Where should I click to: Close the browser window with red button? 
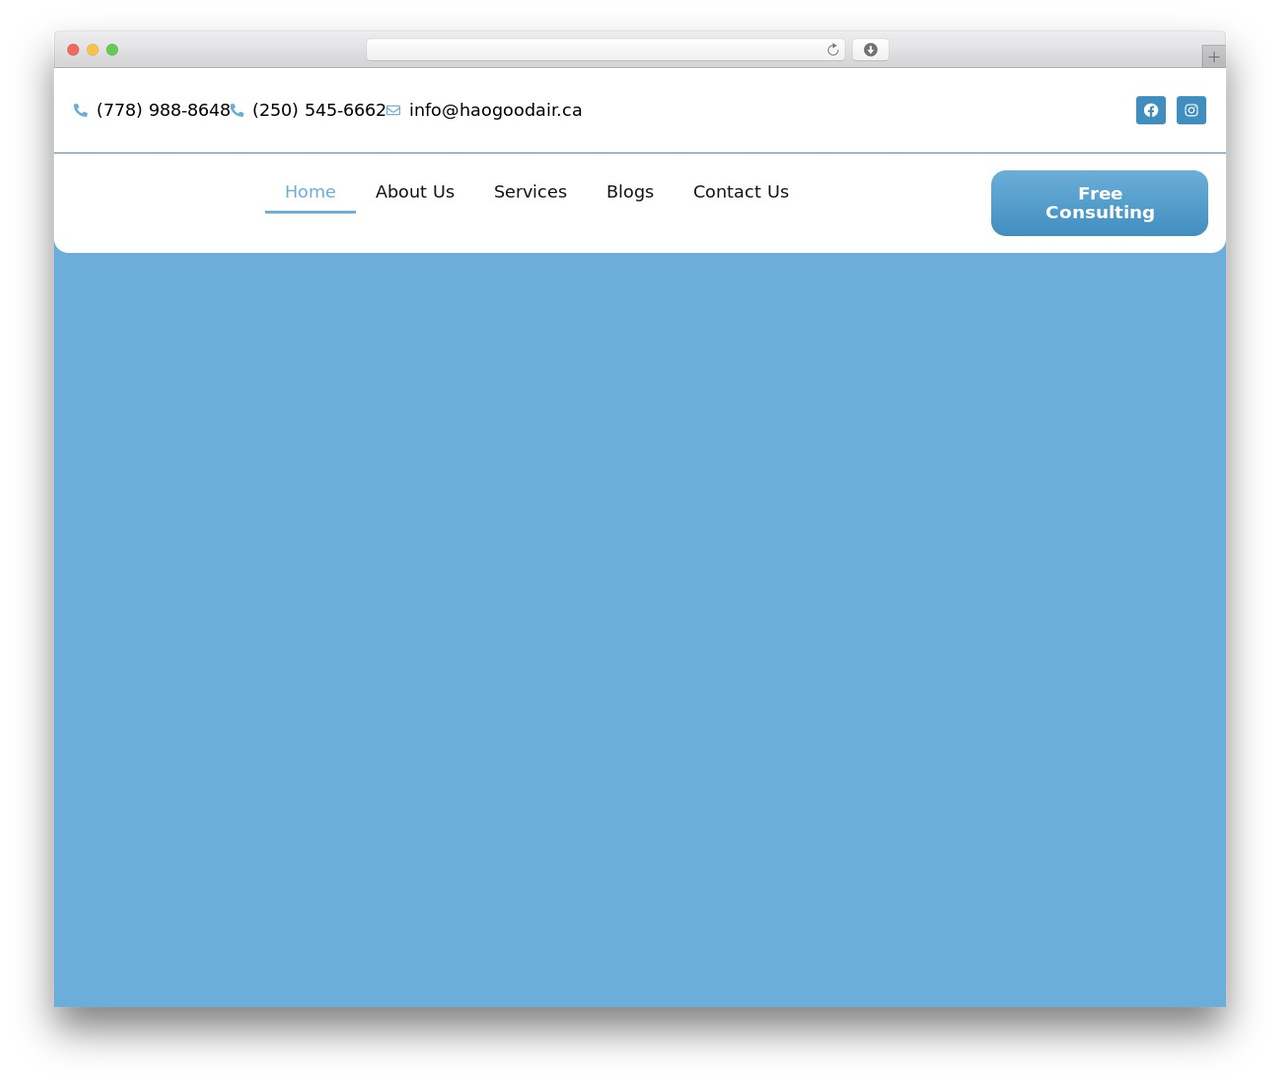73,50
